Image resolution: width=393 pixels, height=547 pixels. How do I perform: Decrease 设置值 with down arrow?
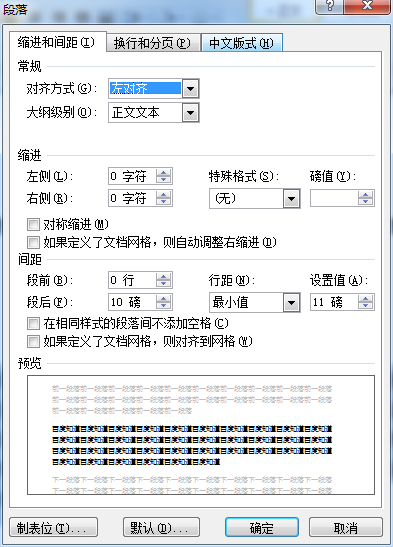click(x=365, y=306)
